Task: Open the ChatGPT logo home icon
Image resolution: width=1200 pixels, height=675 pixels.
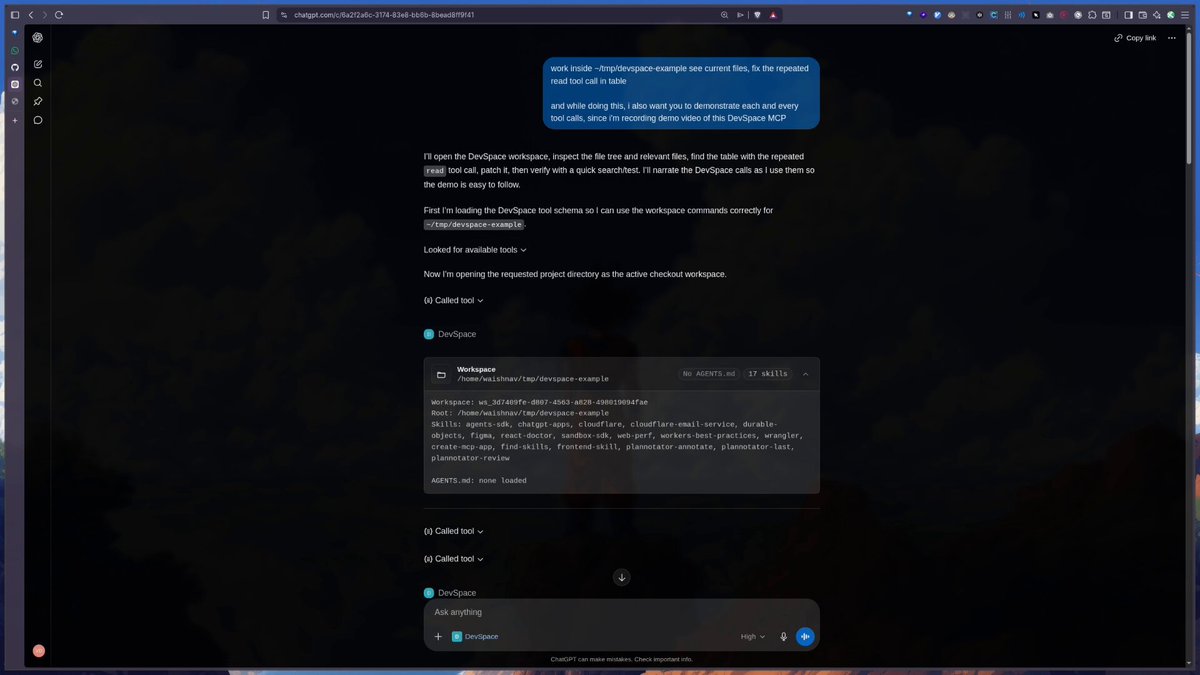Action: 38,38
